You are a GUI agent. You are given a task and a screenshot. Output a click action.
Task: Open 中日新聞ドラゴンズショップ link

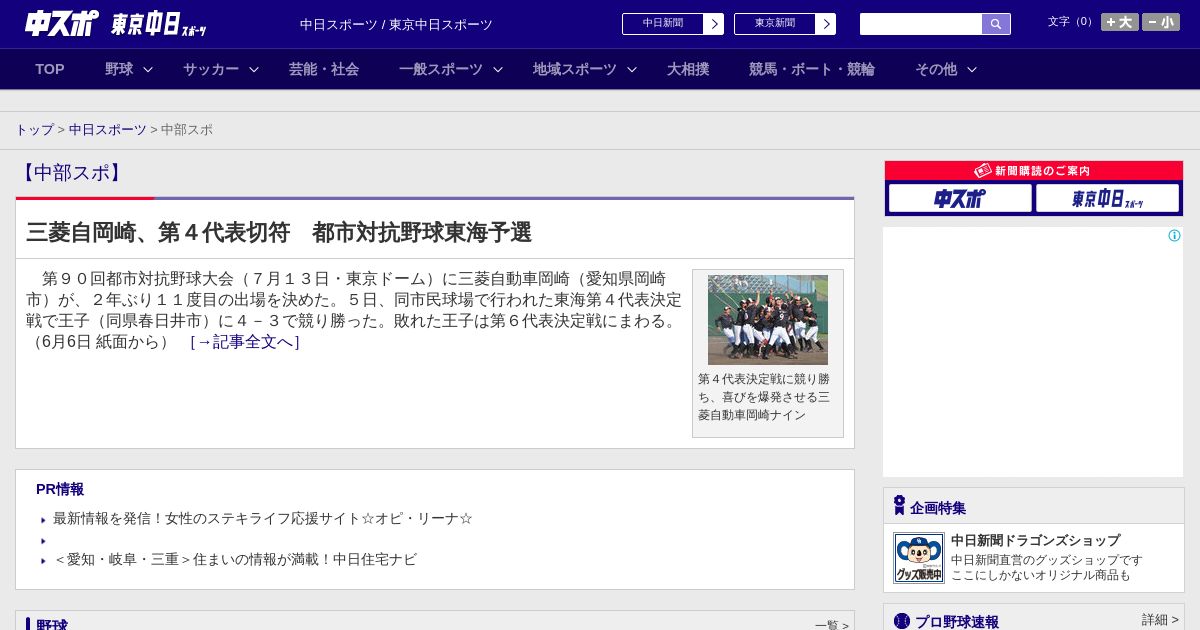coord(1035,540)
